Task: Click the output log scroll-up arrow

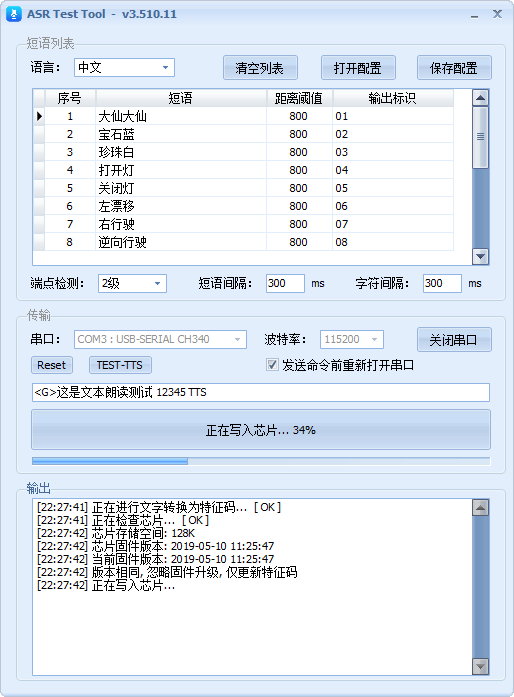Action: click(x=480, y=507)
